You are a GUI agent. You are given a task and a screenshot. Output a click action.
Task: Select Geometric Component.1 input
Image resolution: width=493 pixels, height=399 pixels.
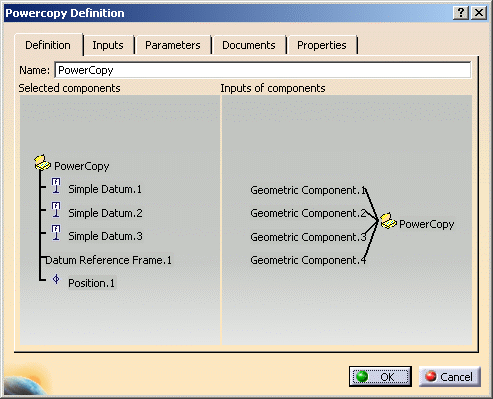point(308,190)
